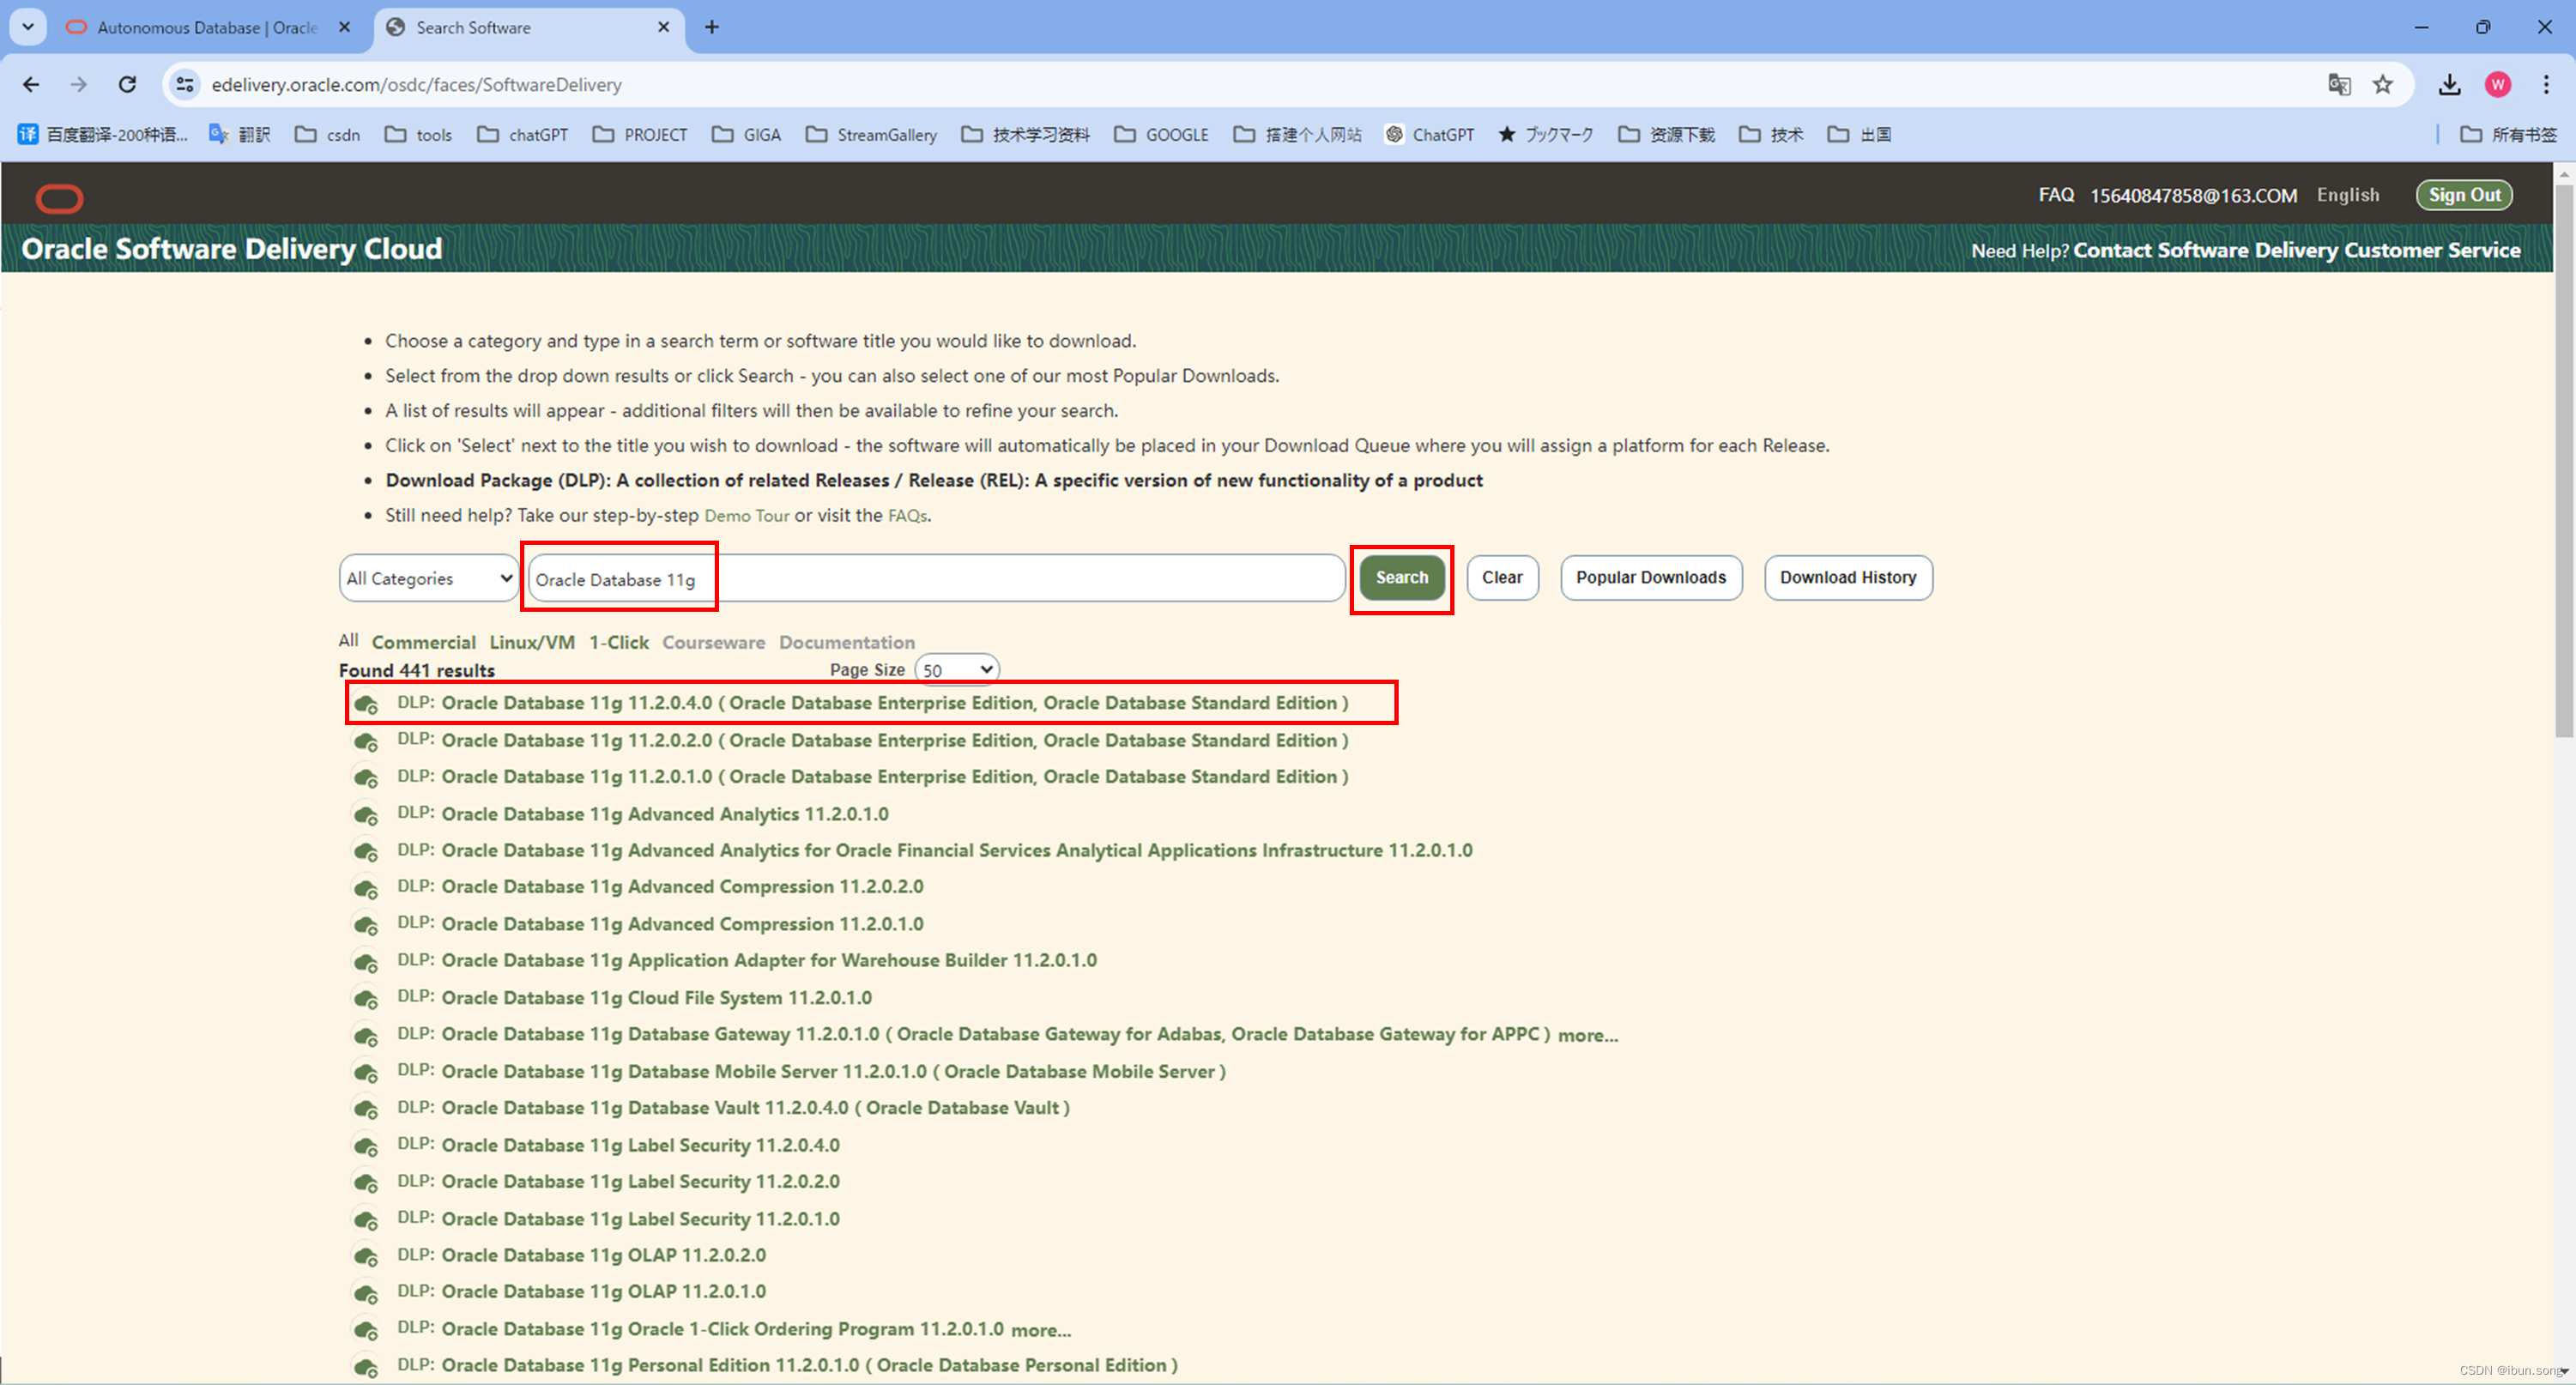Open the Chrome profile avatar

pyautogui.click(x=2497, y=85)
